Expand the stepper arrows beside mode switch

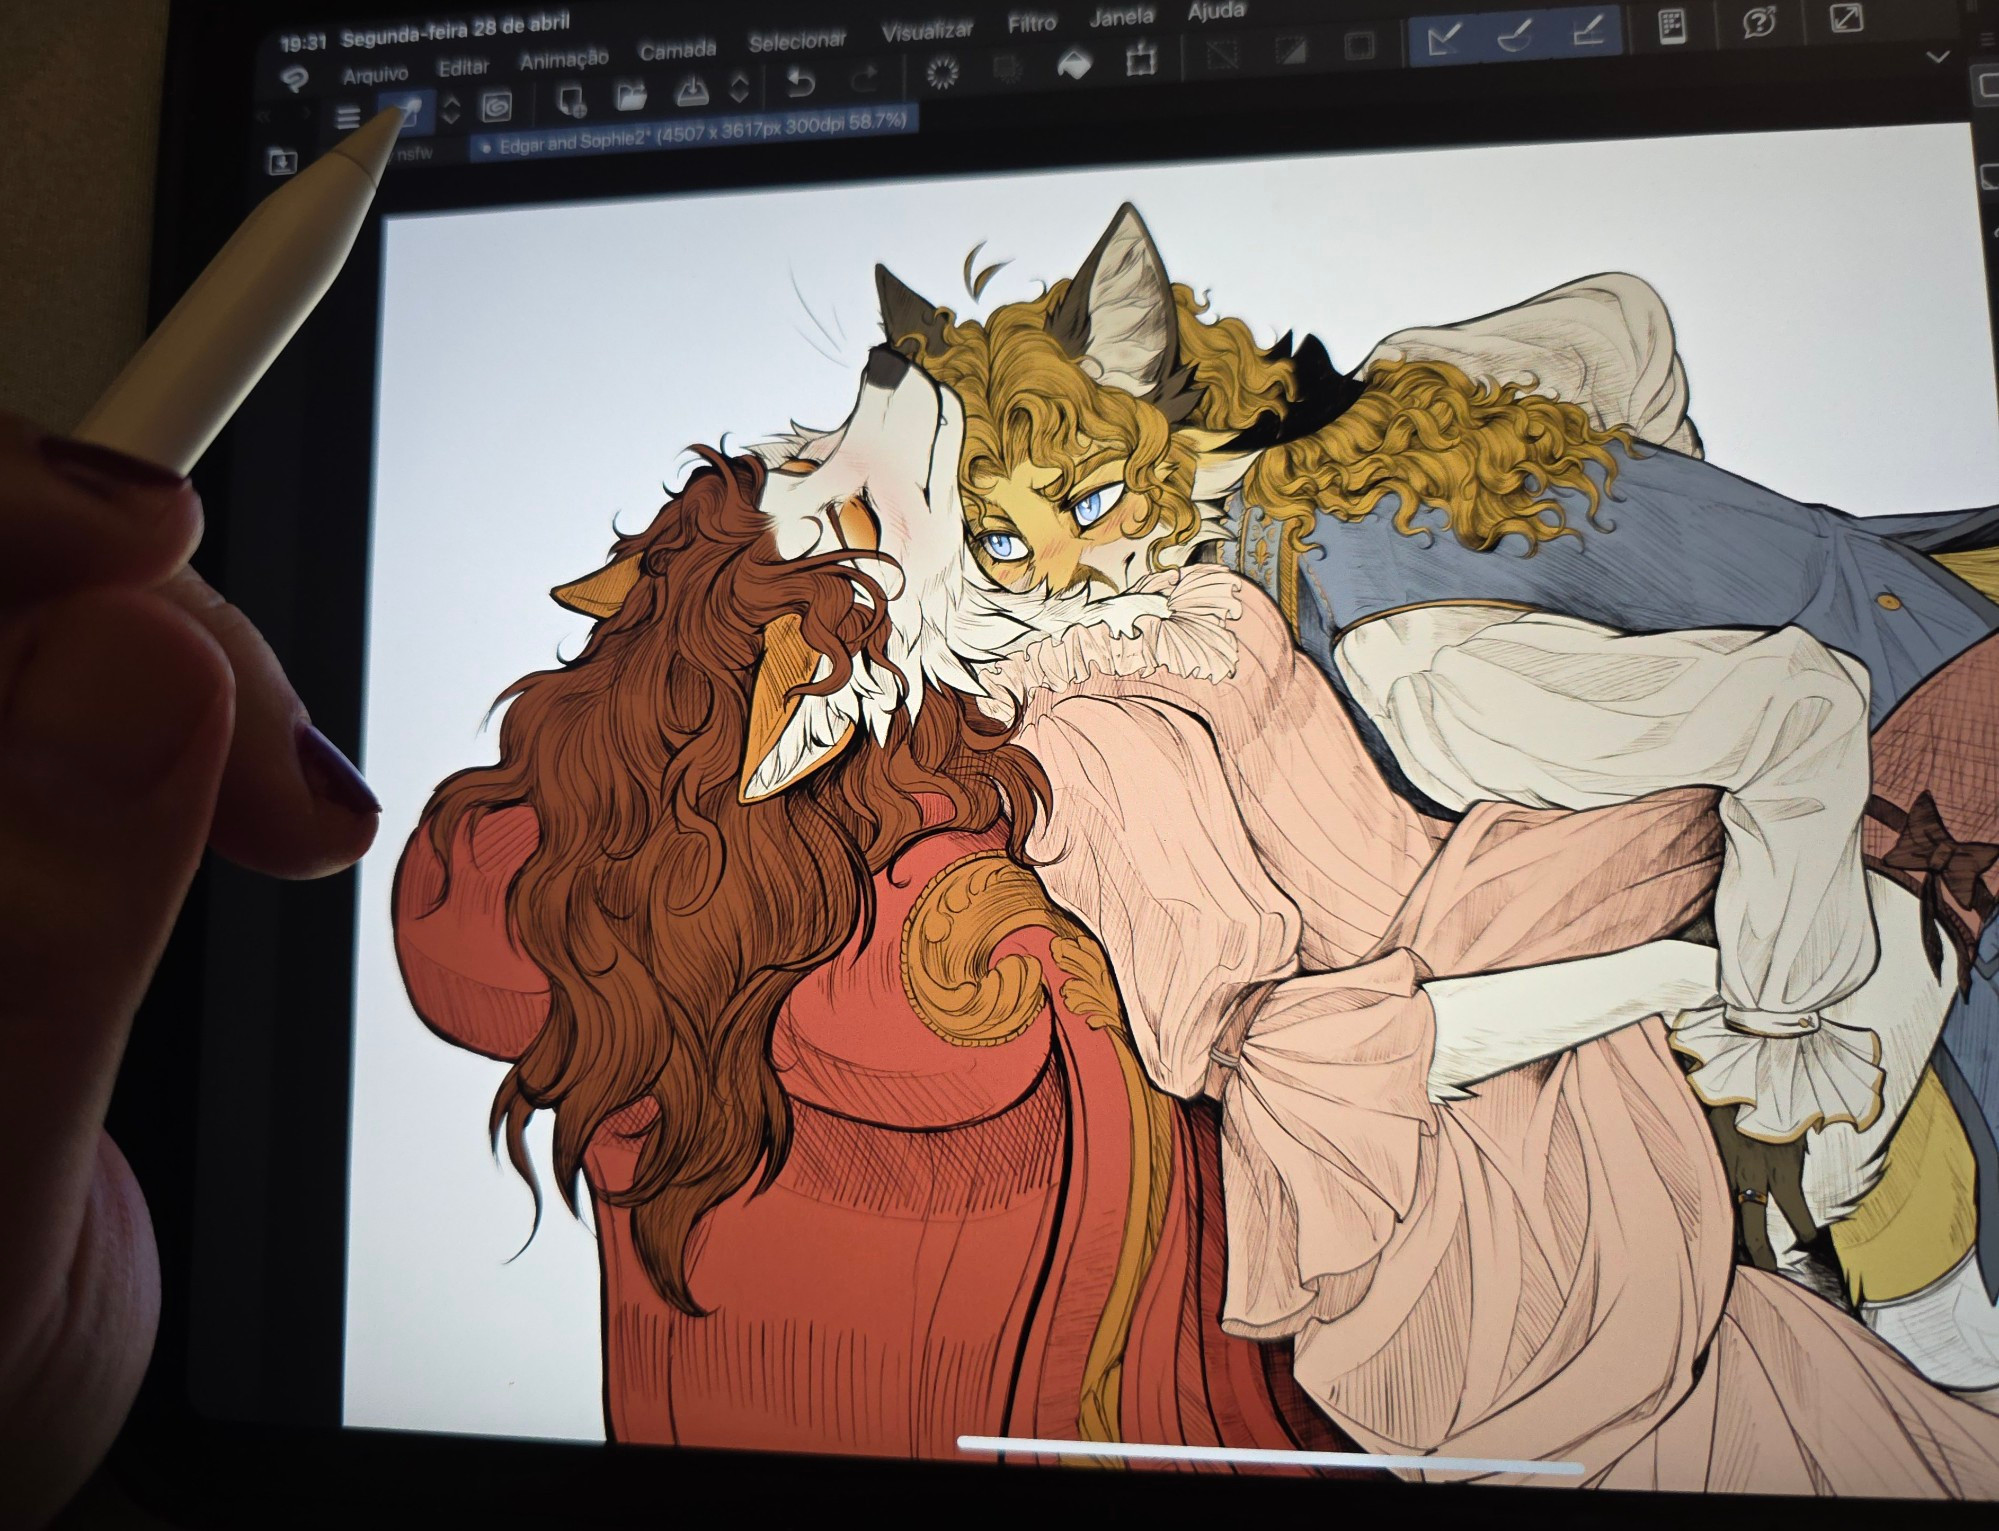coord(451,109)
